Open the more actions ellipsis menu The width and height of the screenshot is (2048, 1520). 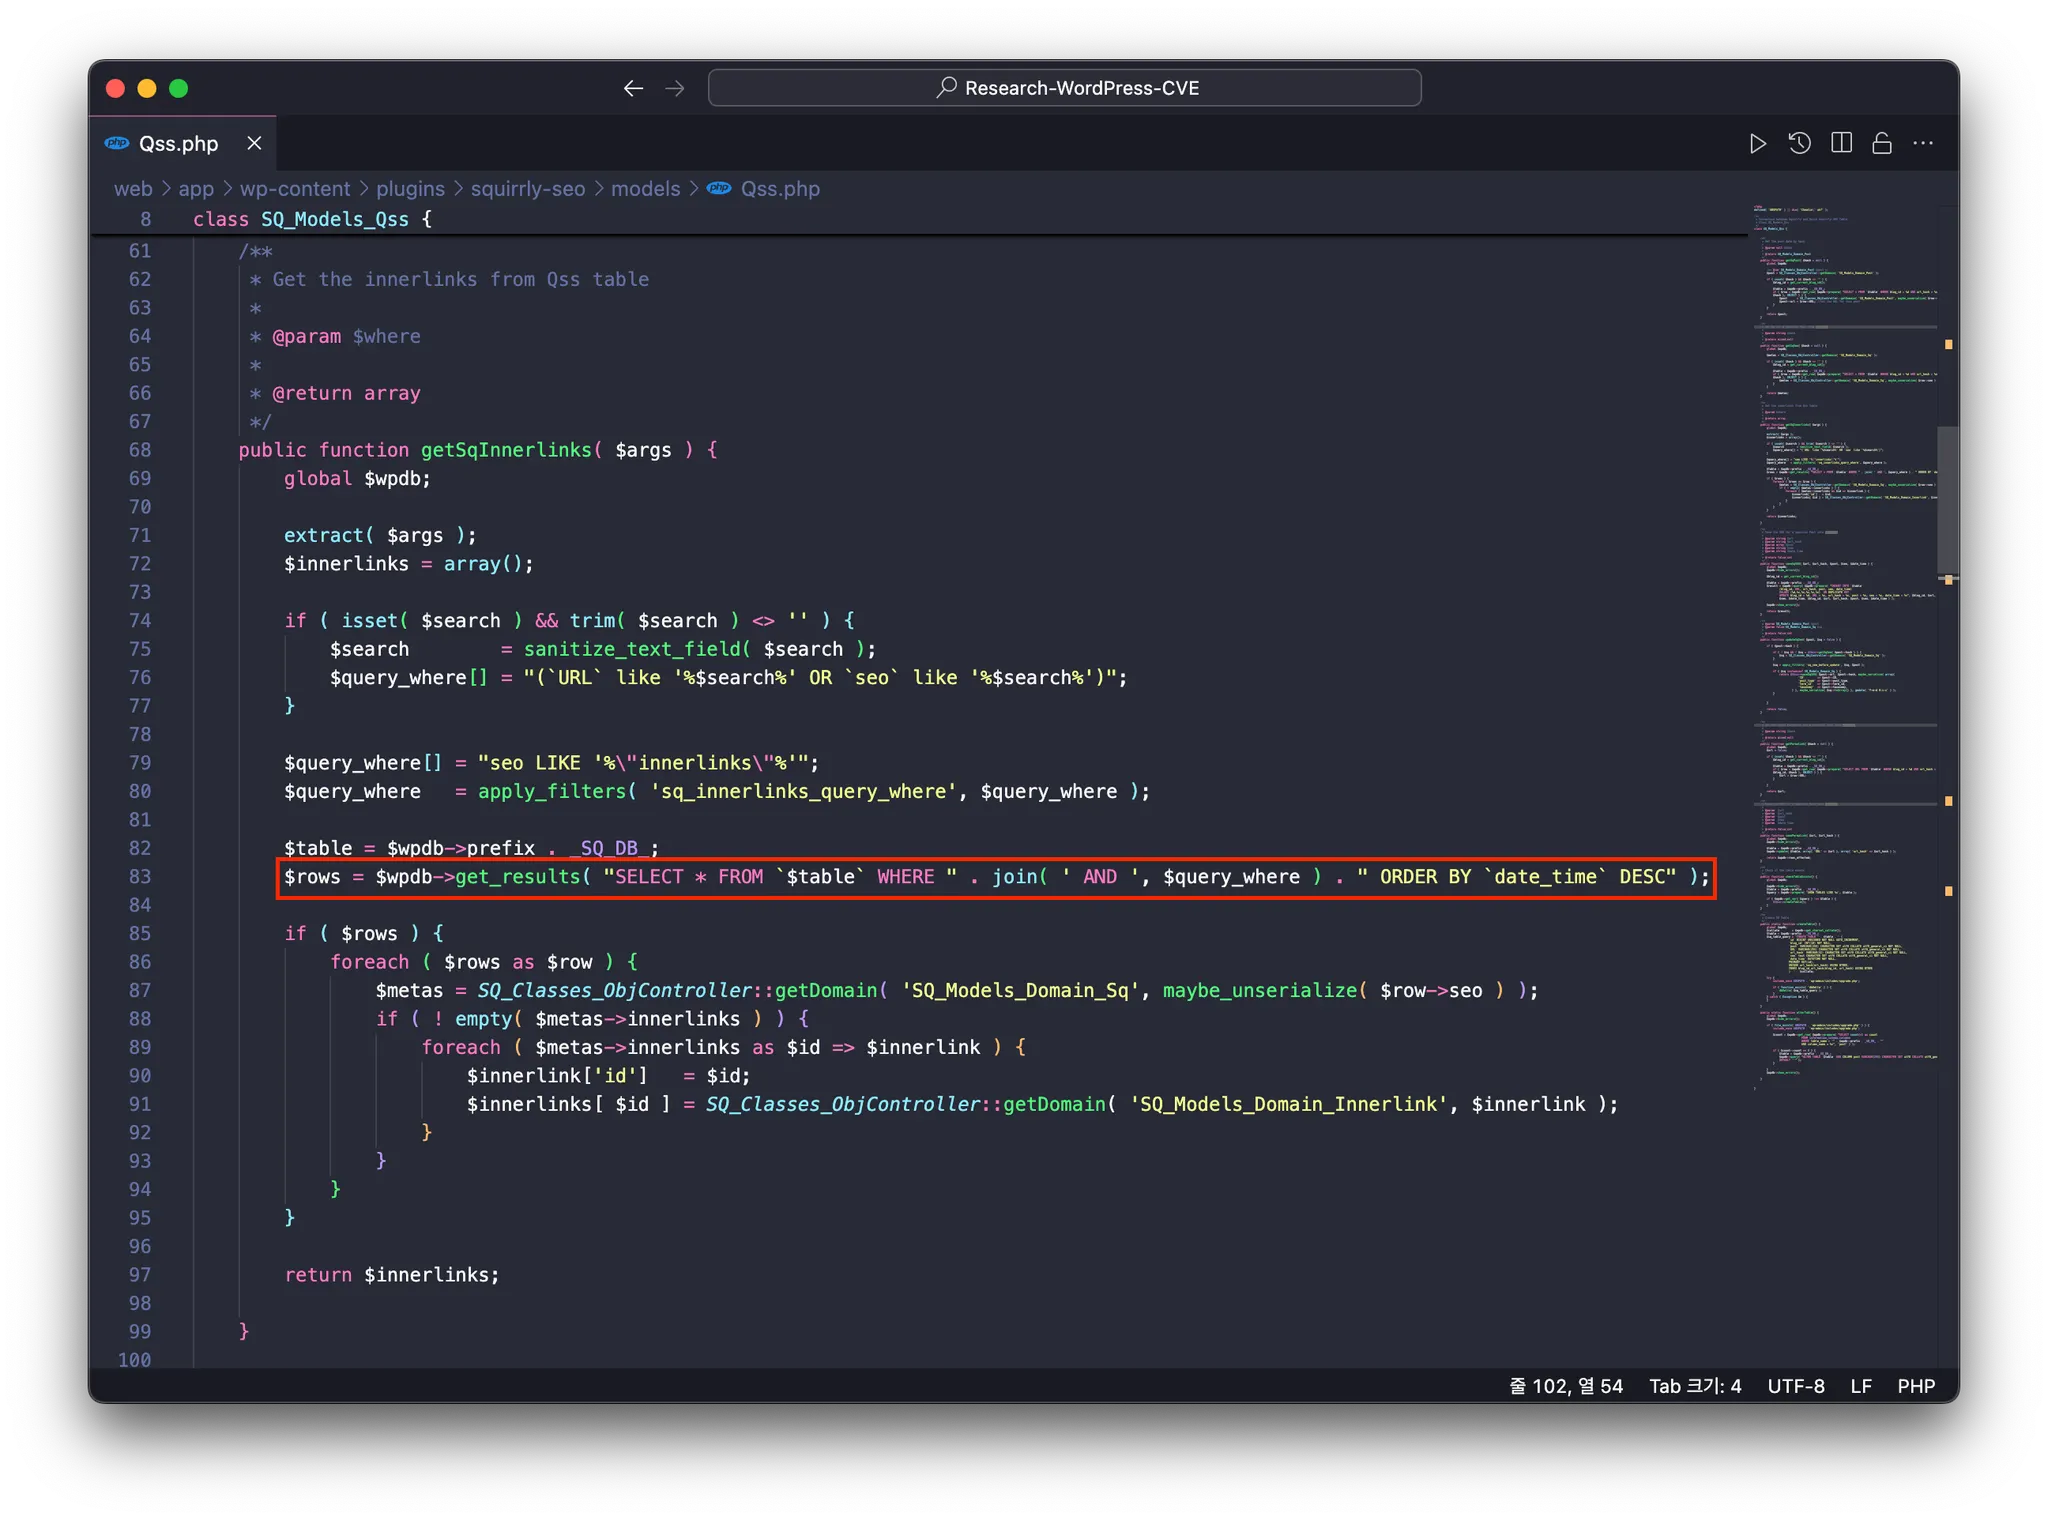tap(1923, 144)
